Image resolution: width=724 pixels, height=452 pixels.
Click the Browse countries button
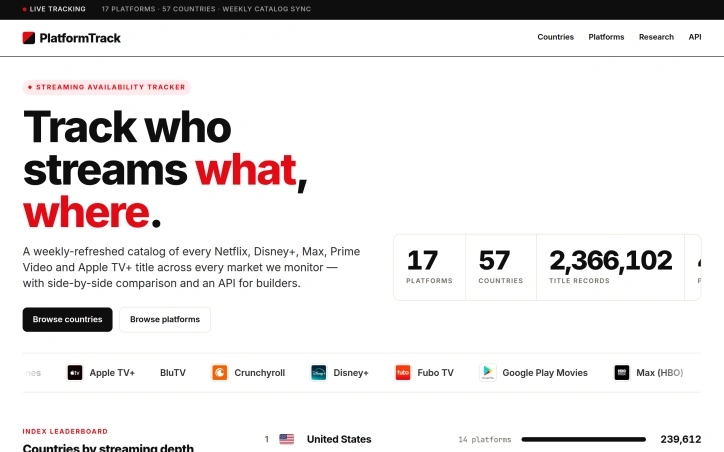coord(67,319)
